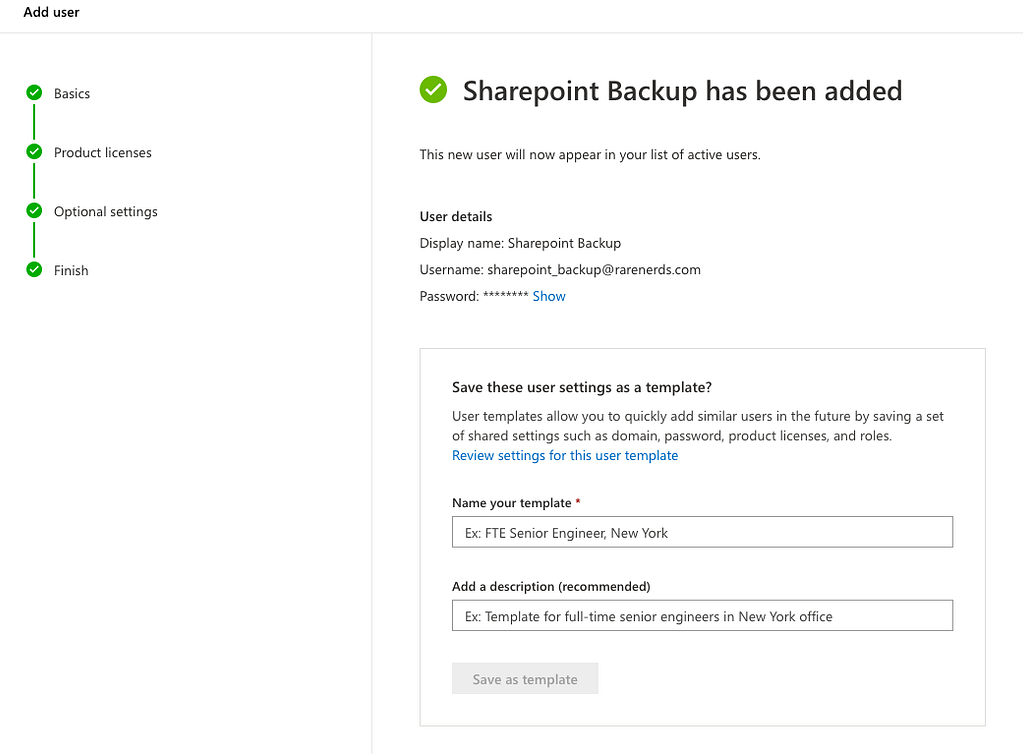This screenshot has width=1023, height=754.
Task: Click the Save as template button
Action: (525, 679)
